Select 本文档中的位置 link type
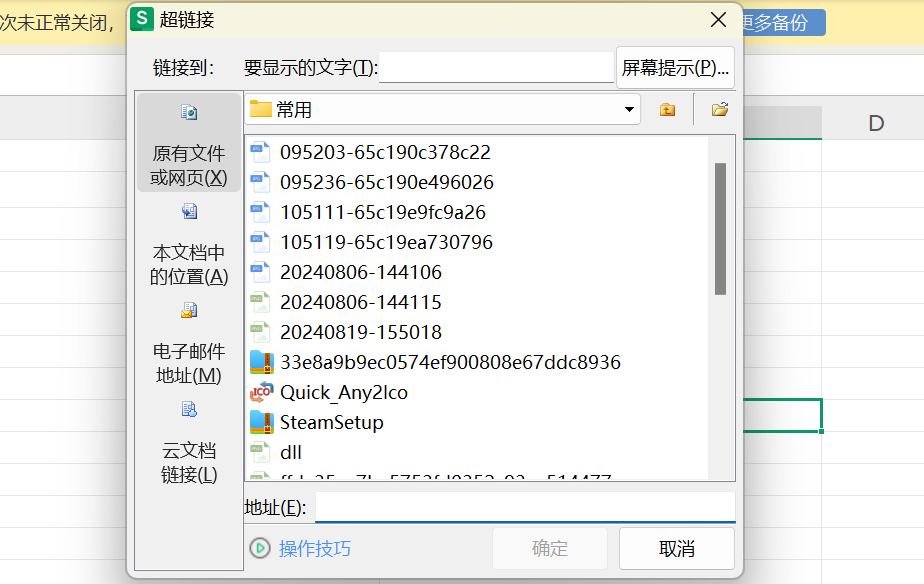The width and height of the screenshot is (924, 584). click(189, 243)
